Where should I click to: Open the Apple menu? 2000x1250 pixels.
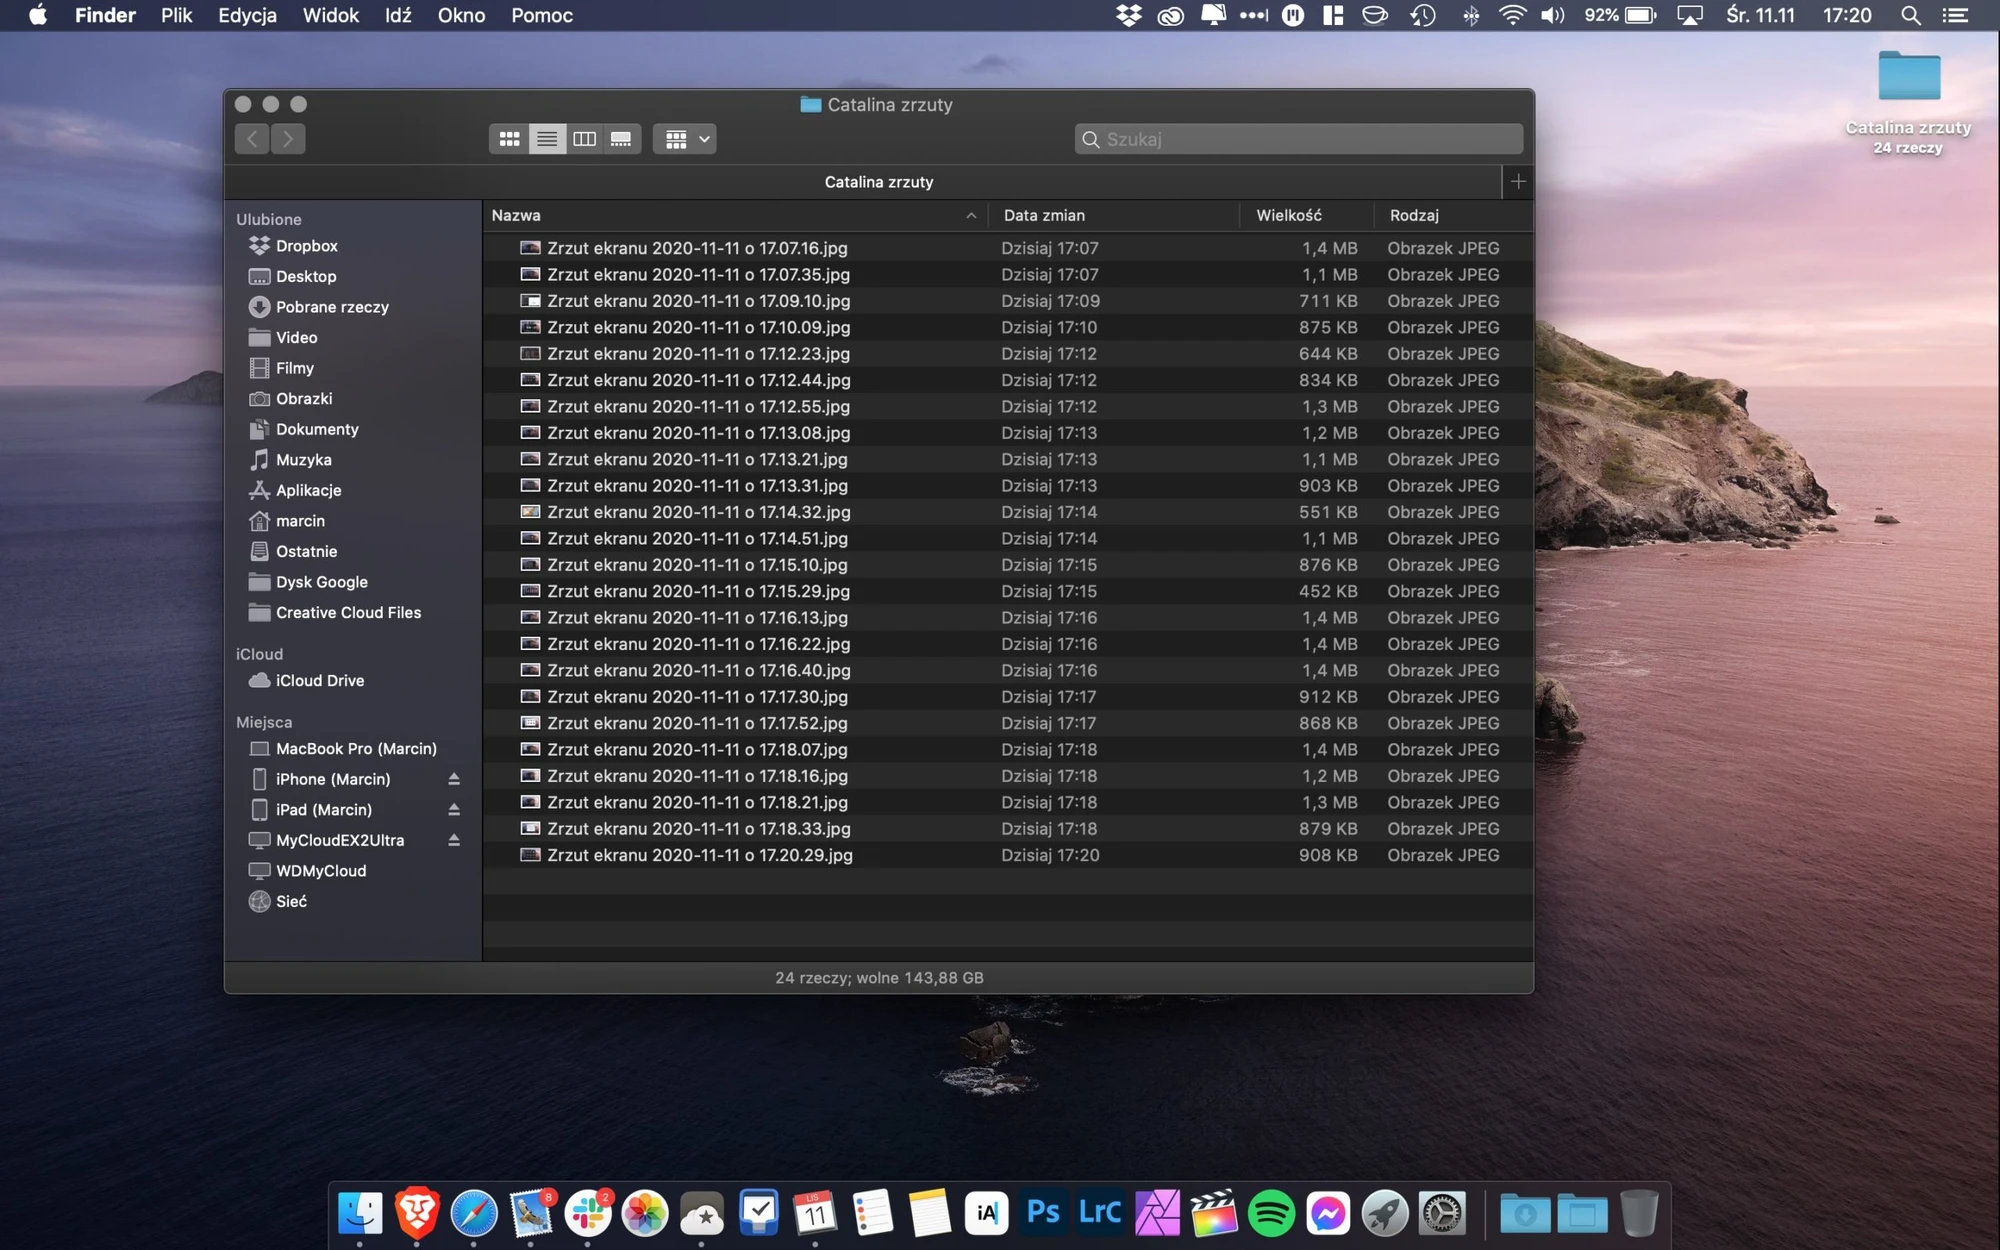pos(38,15)
